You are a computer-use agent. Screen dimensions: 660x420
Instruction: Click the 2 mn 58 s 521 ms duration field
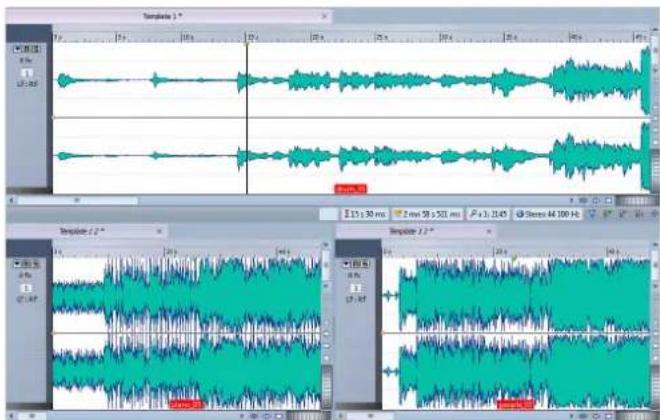tap(427, 214)
